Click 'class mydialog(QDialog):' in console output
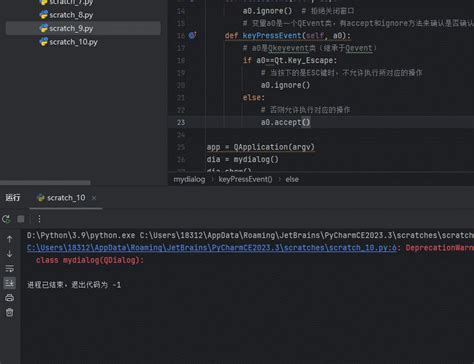Image resolution: width=474 pixels, height=364 pixels. tap(90, 260)
